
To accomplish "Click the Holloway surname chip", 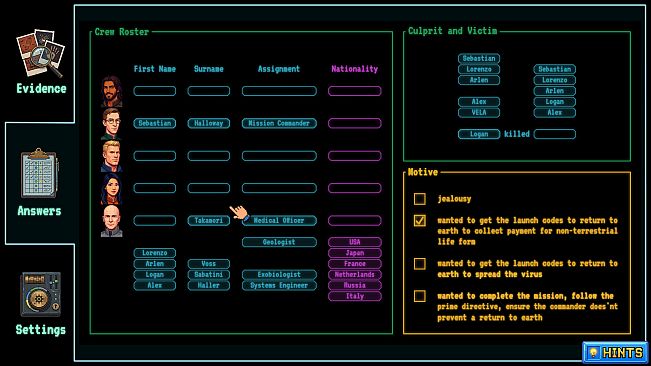I will pyautogui.click(x=208, y=123).
